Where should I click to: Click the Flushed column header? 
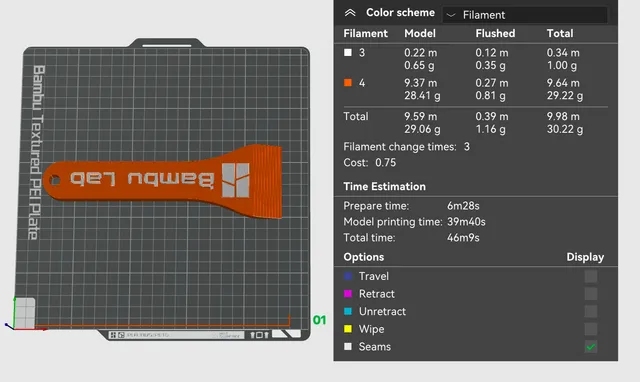(495, 33)
